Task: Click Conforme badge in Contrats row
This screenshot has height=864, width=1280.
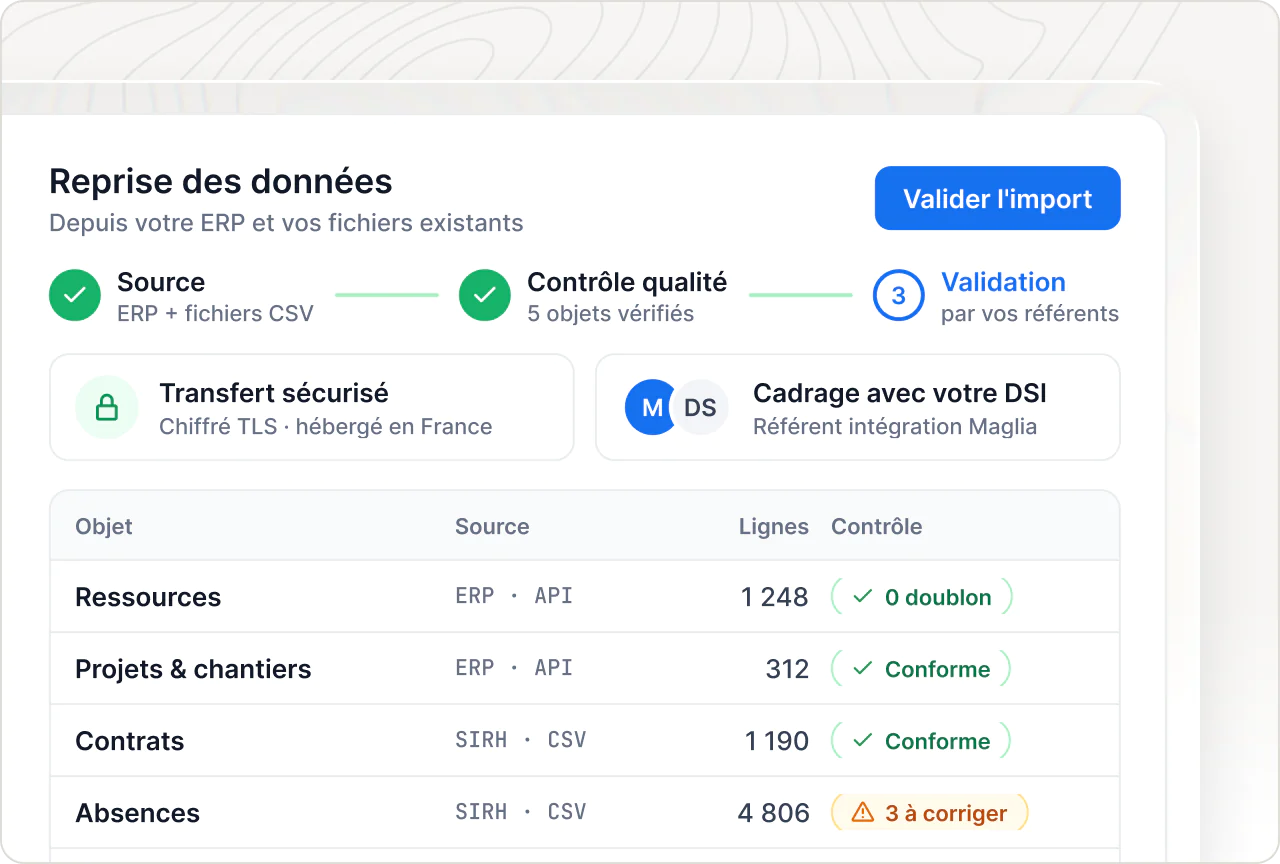Action: pyautogui.click(x=921, y=741)
